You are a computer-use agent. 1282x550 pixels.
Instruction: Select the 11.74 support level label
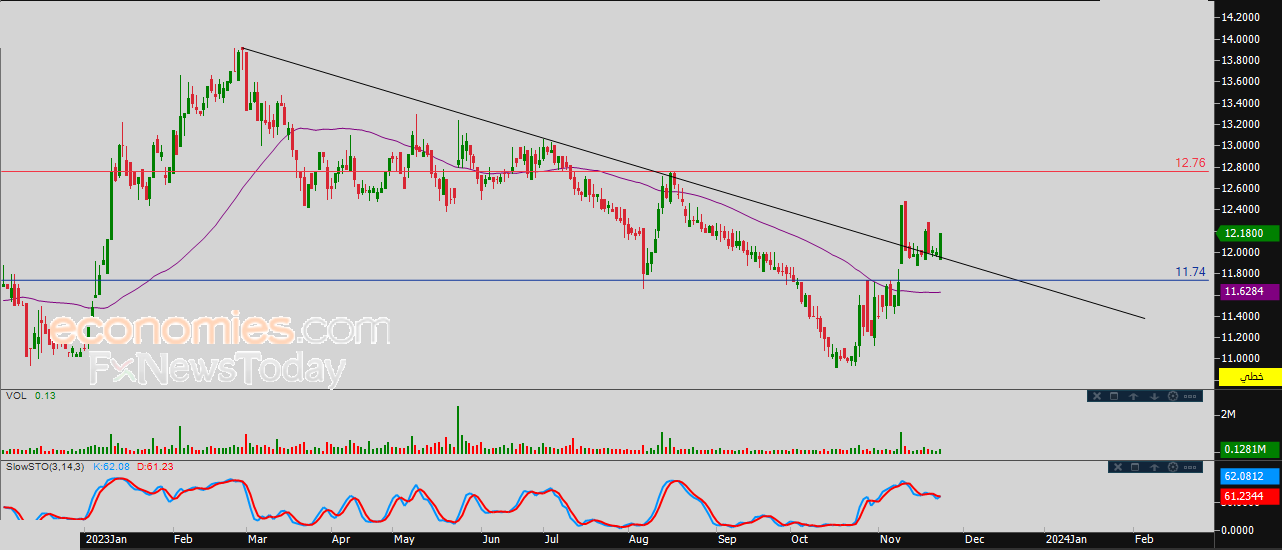pyautogui.click(x=1190, y=272)
